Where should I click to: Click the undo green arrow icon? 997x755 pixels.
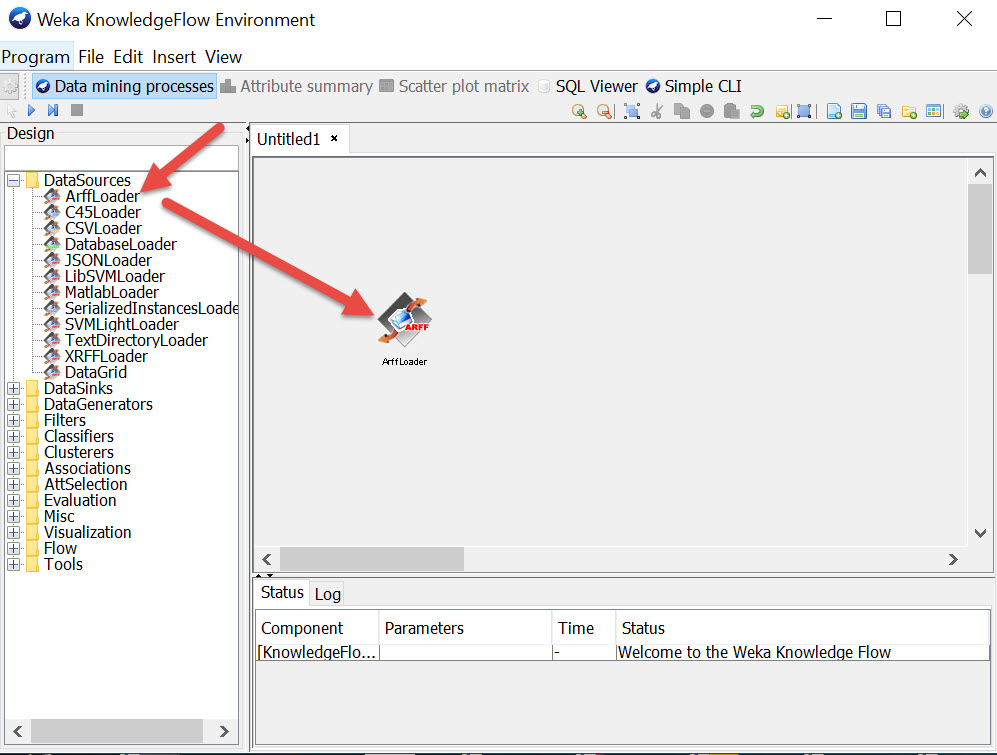coord(757,111)
